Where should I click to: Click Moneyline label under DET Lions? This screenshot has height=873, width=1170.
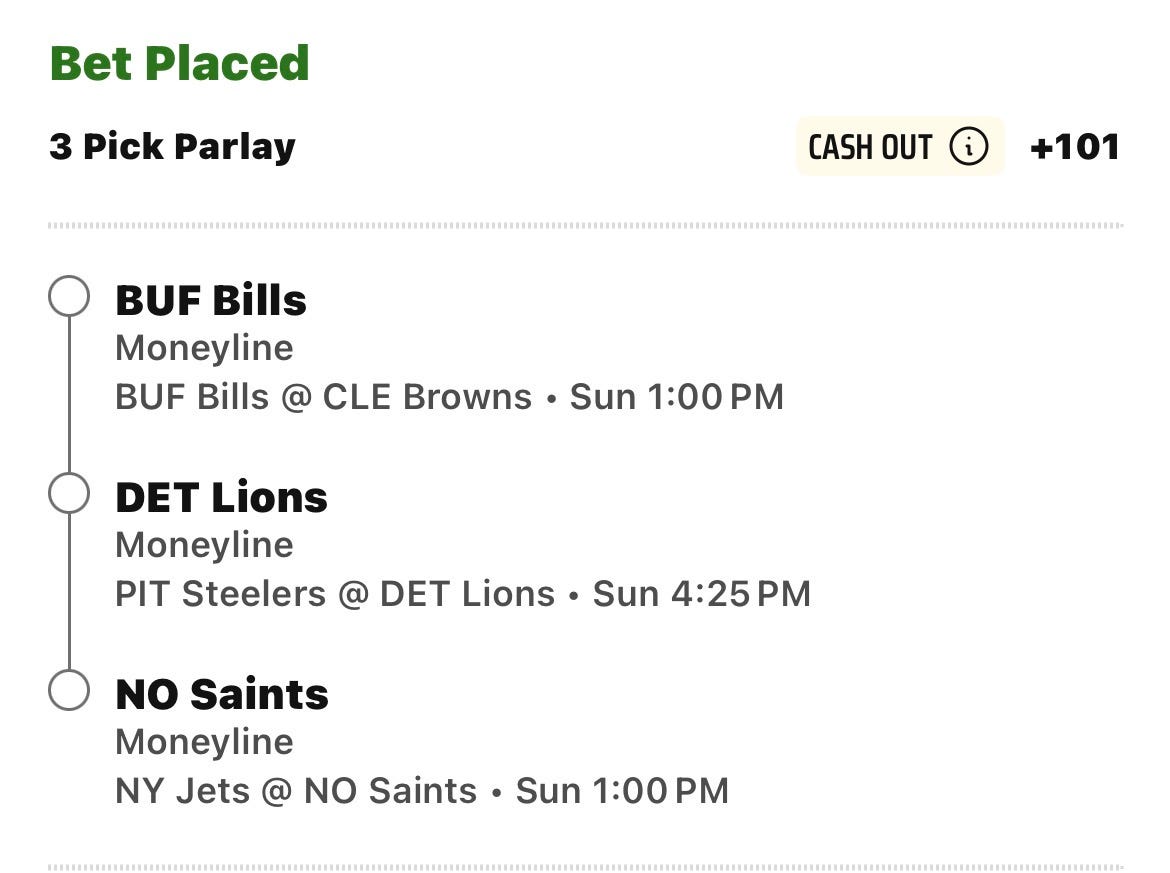pos(204,545)
